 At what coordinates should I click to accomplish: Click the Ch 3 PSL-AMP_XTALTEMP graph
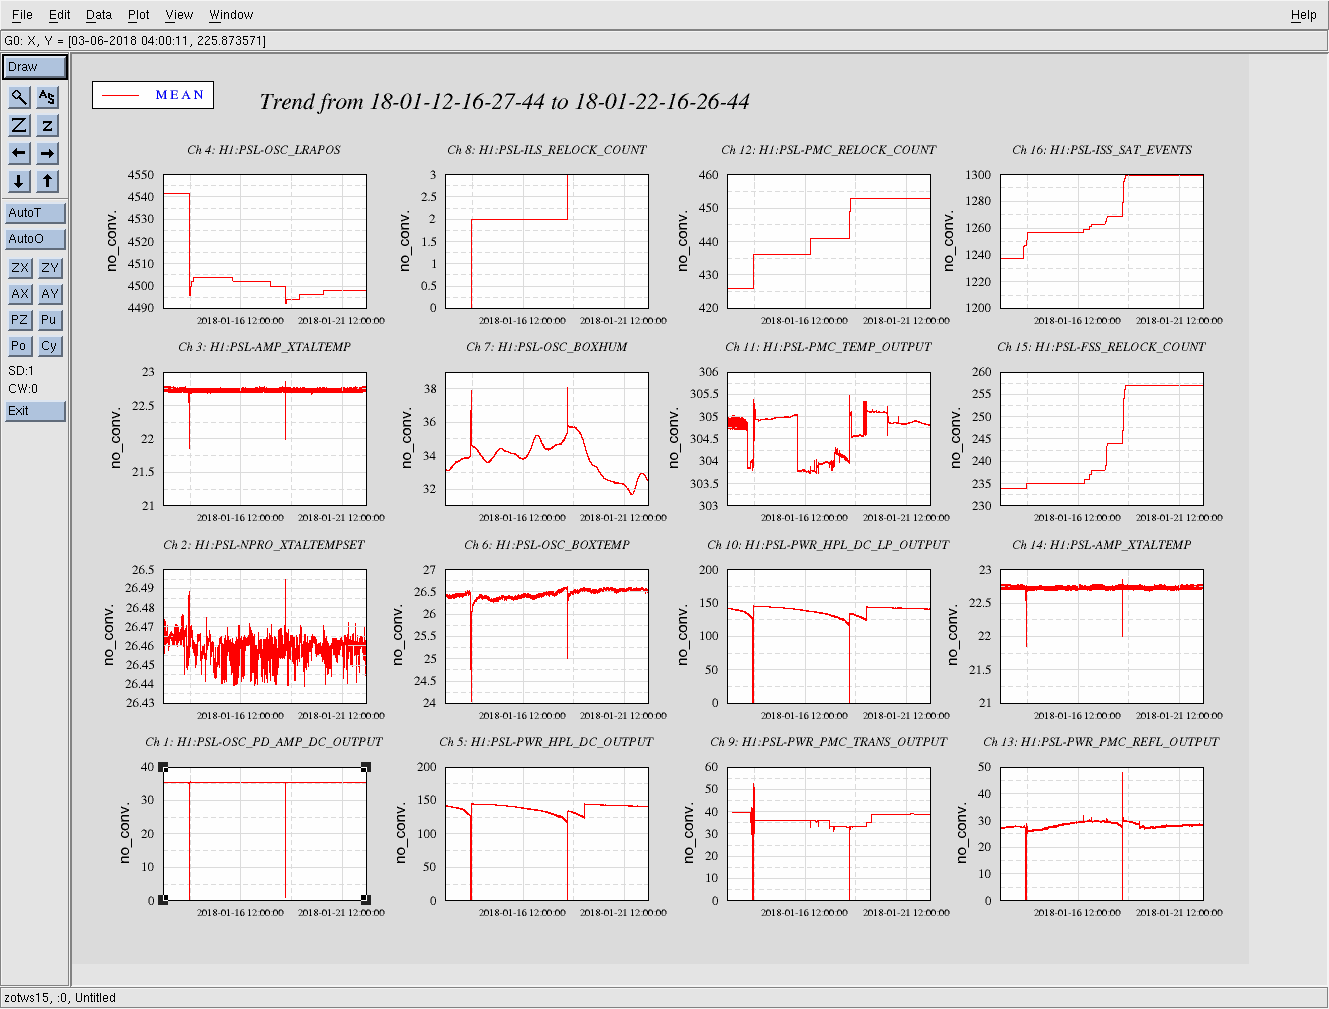tap(264, 439)
